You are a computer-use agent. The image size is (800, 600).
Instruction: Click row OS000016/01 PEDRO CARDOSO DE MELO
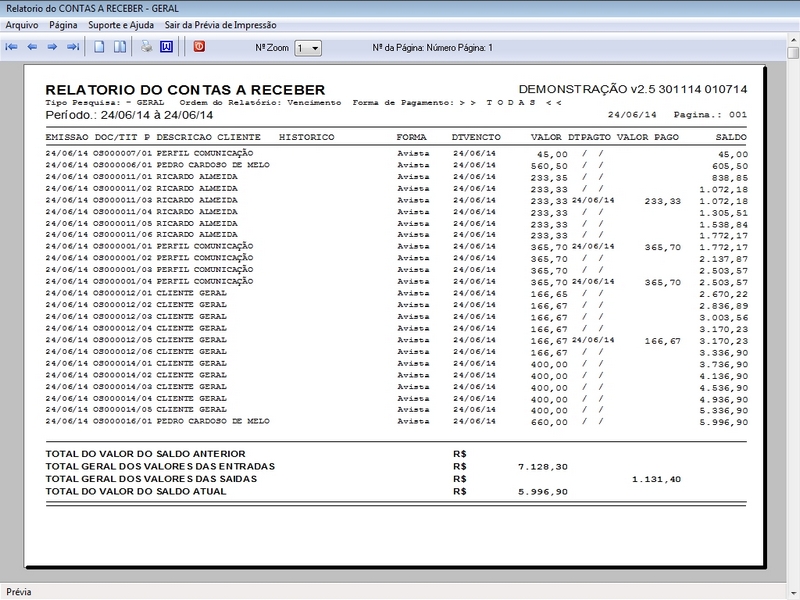396,421
